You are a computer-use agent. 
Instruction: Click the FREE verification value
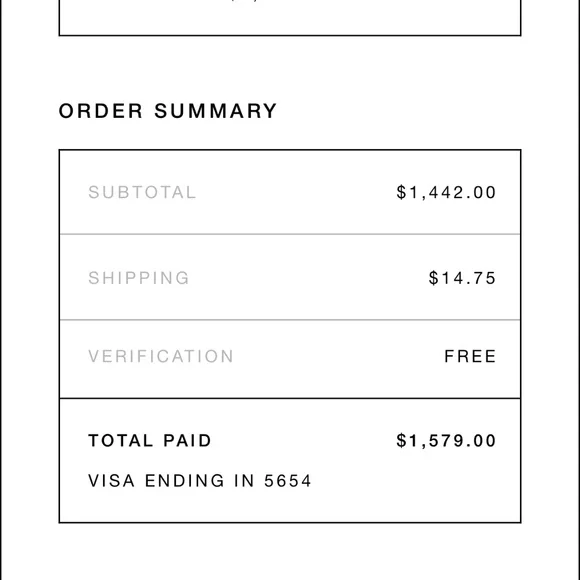click(470, 356)
